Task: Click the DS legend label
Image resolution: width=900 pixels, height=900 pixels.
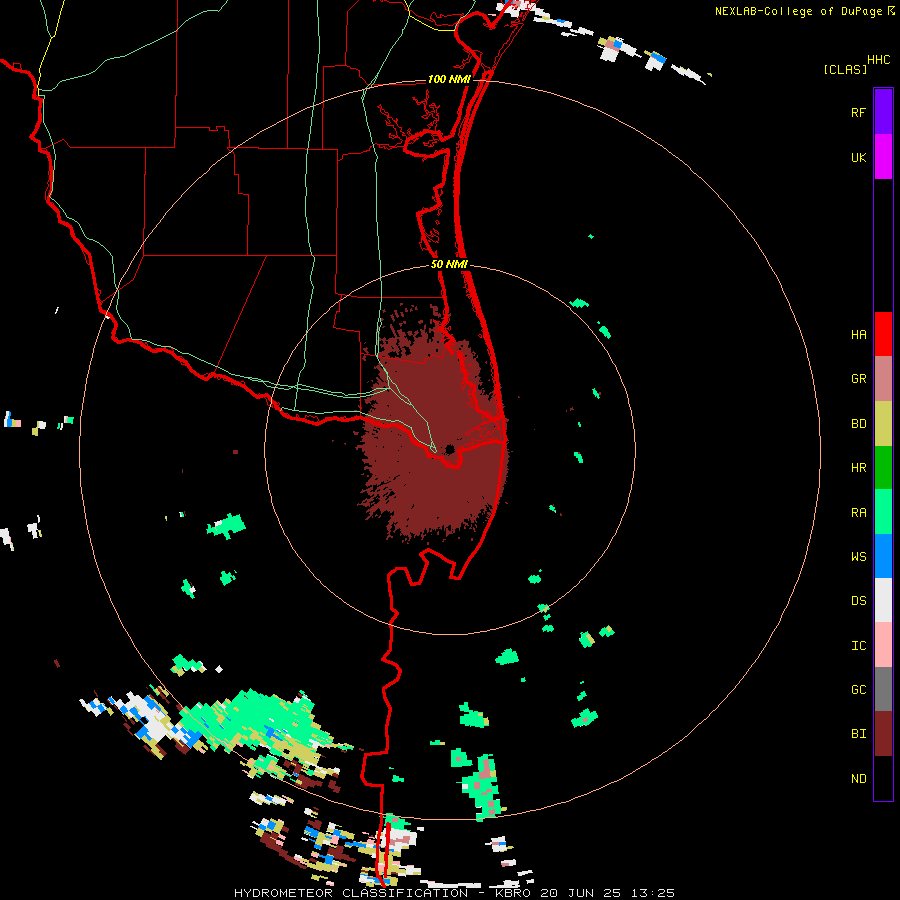Action: coord(858,601)
